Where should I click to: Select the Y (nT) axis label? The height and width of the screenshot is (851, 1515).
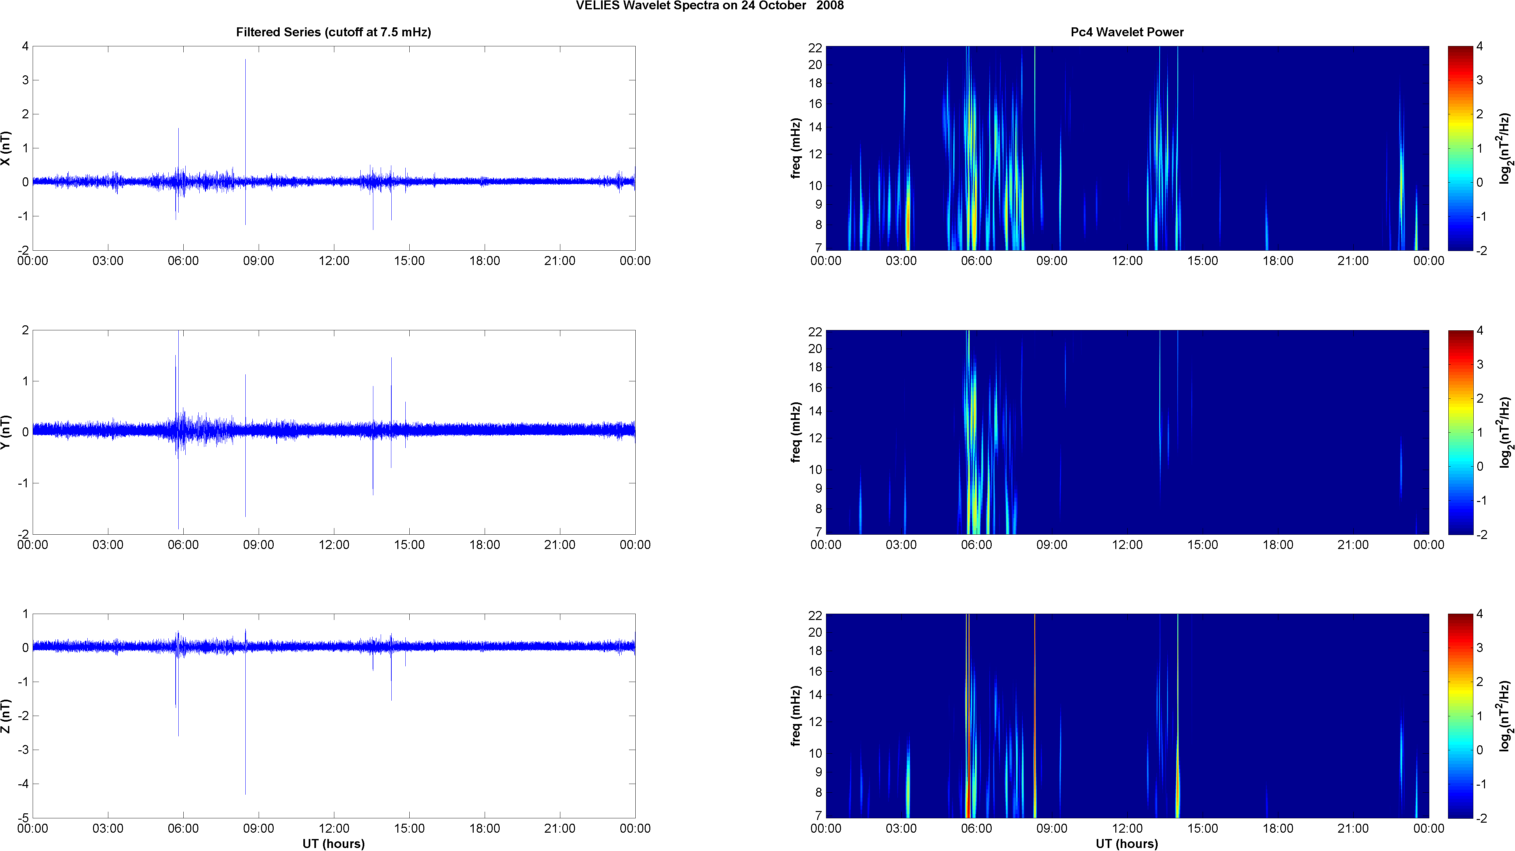[6, 432]
